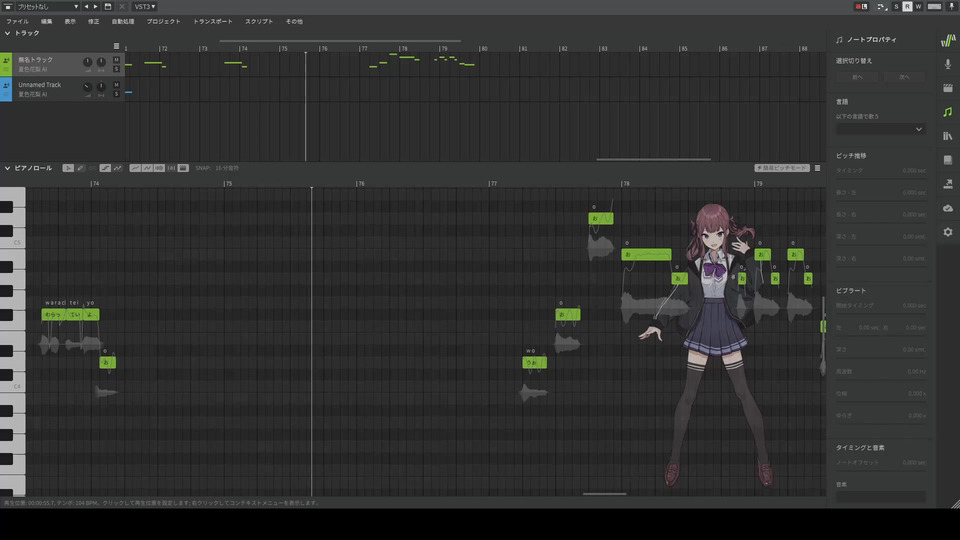Click the phoneme input field at panel bottom
This screenshot has height=540, width=960.
click(880, 497)
